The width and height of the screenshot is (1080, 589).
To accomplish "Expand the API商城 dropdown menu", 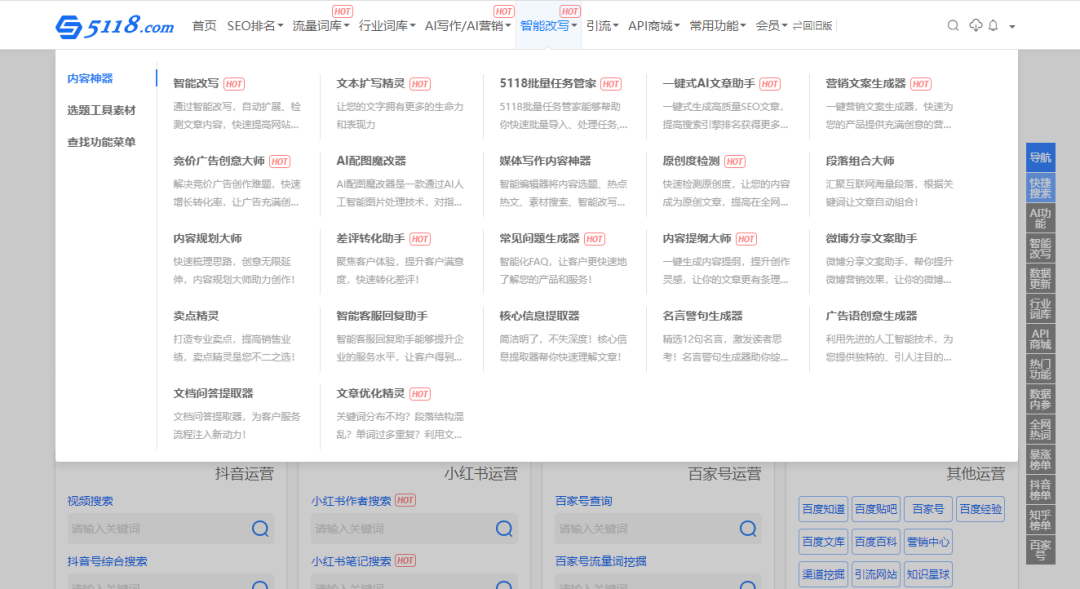I will coord(654,25).
